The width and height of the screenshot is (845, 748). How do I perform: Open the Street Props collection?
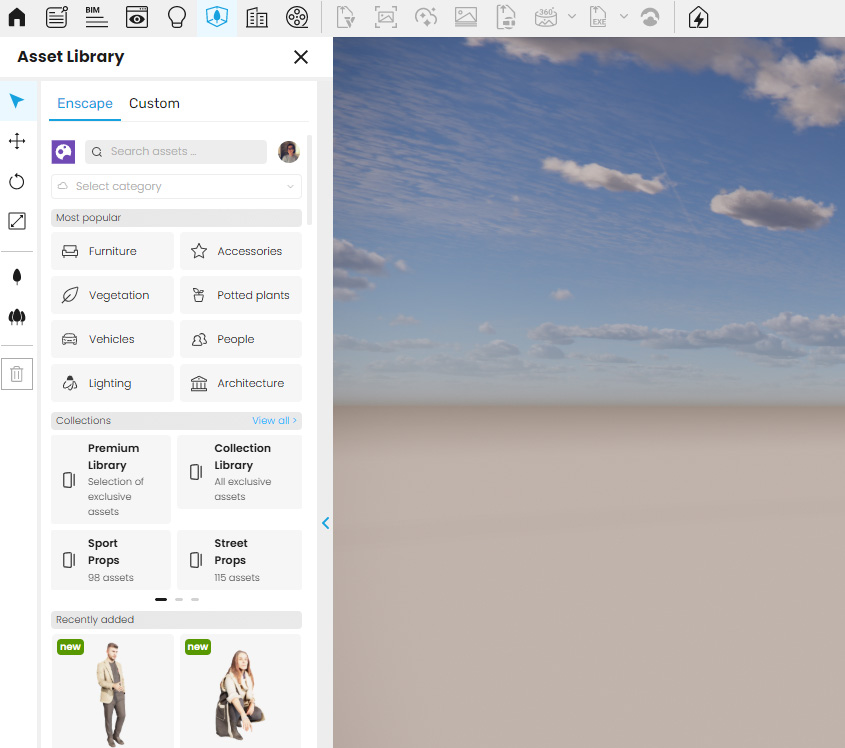point(239,560)
